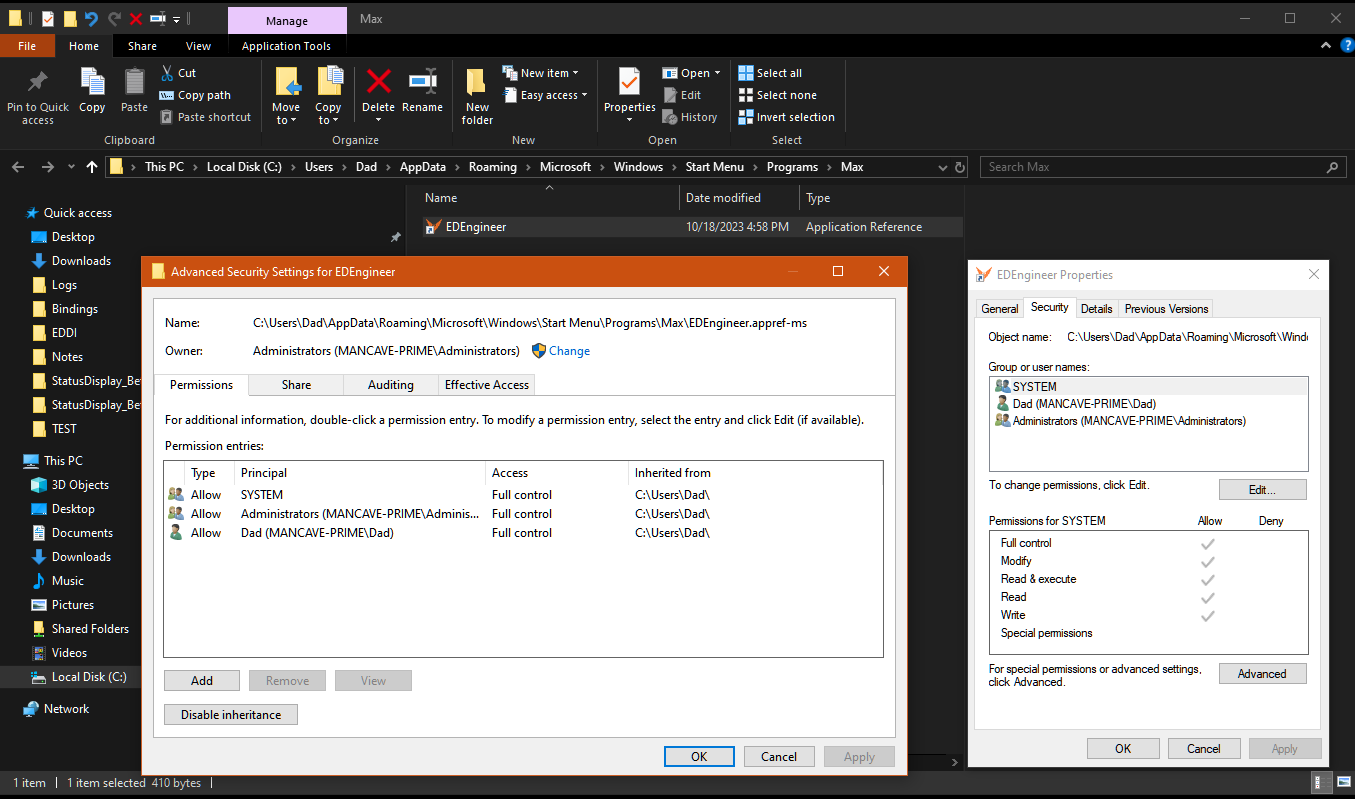
Task: Refresh the folder view in the address bar
Action: (x=960, y=167)
